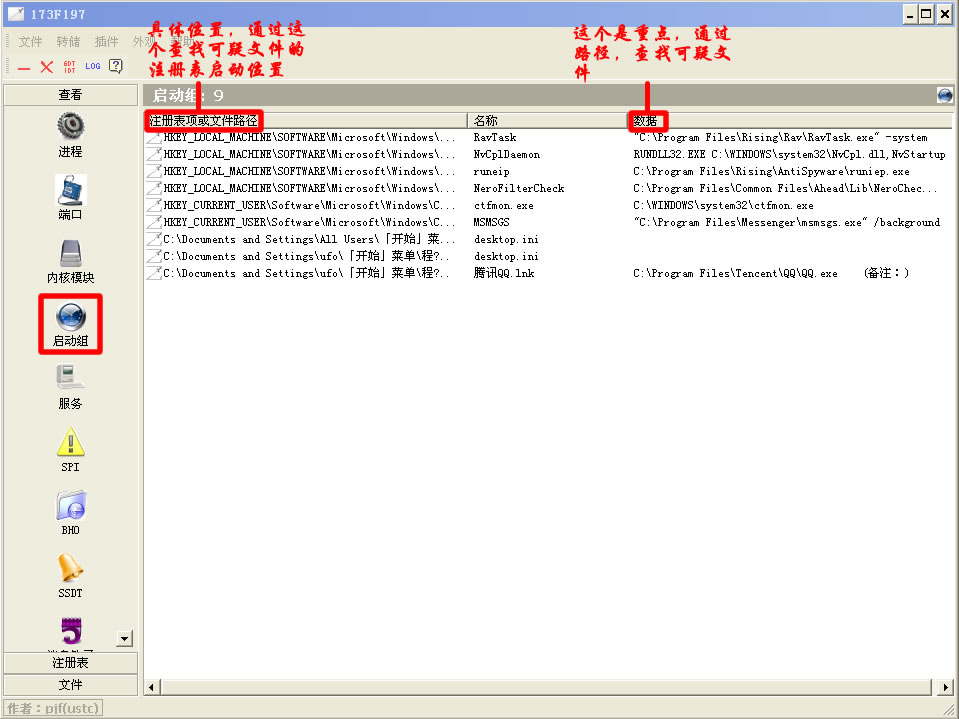Image resolution: width=959 pixels, height=719 pixels.
Task: Click the purple icon below SSDT
Action: [71, 631]
